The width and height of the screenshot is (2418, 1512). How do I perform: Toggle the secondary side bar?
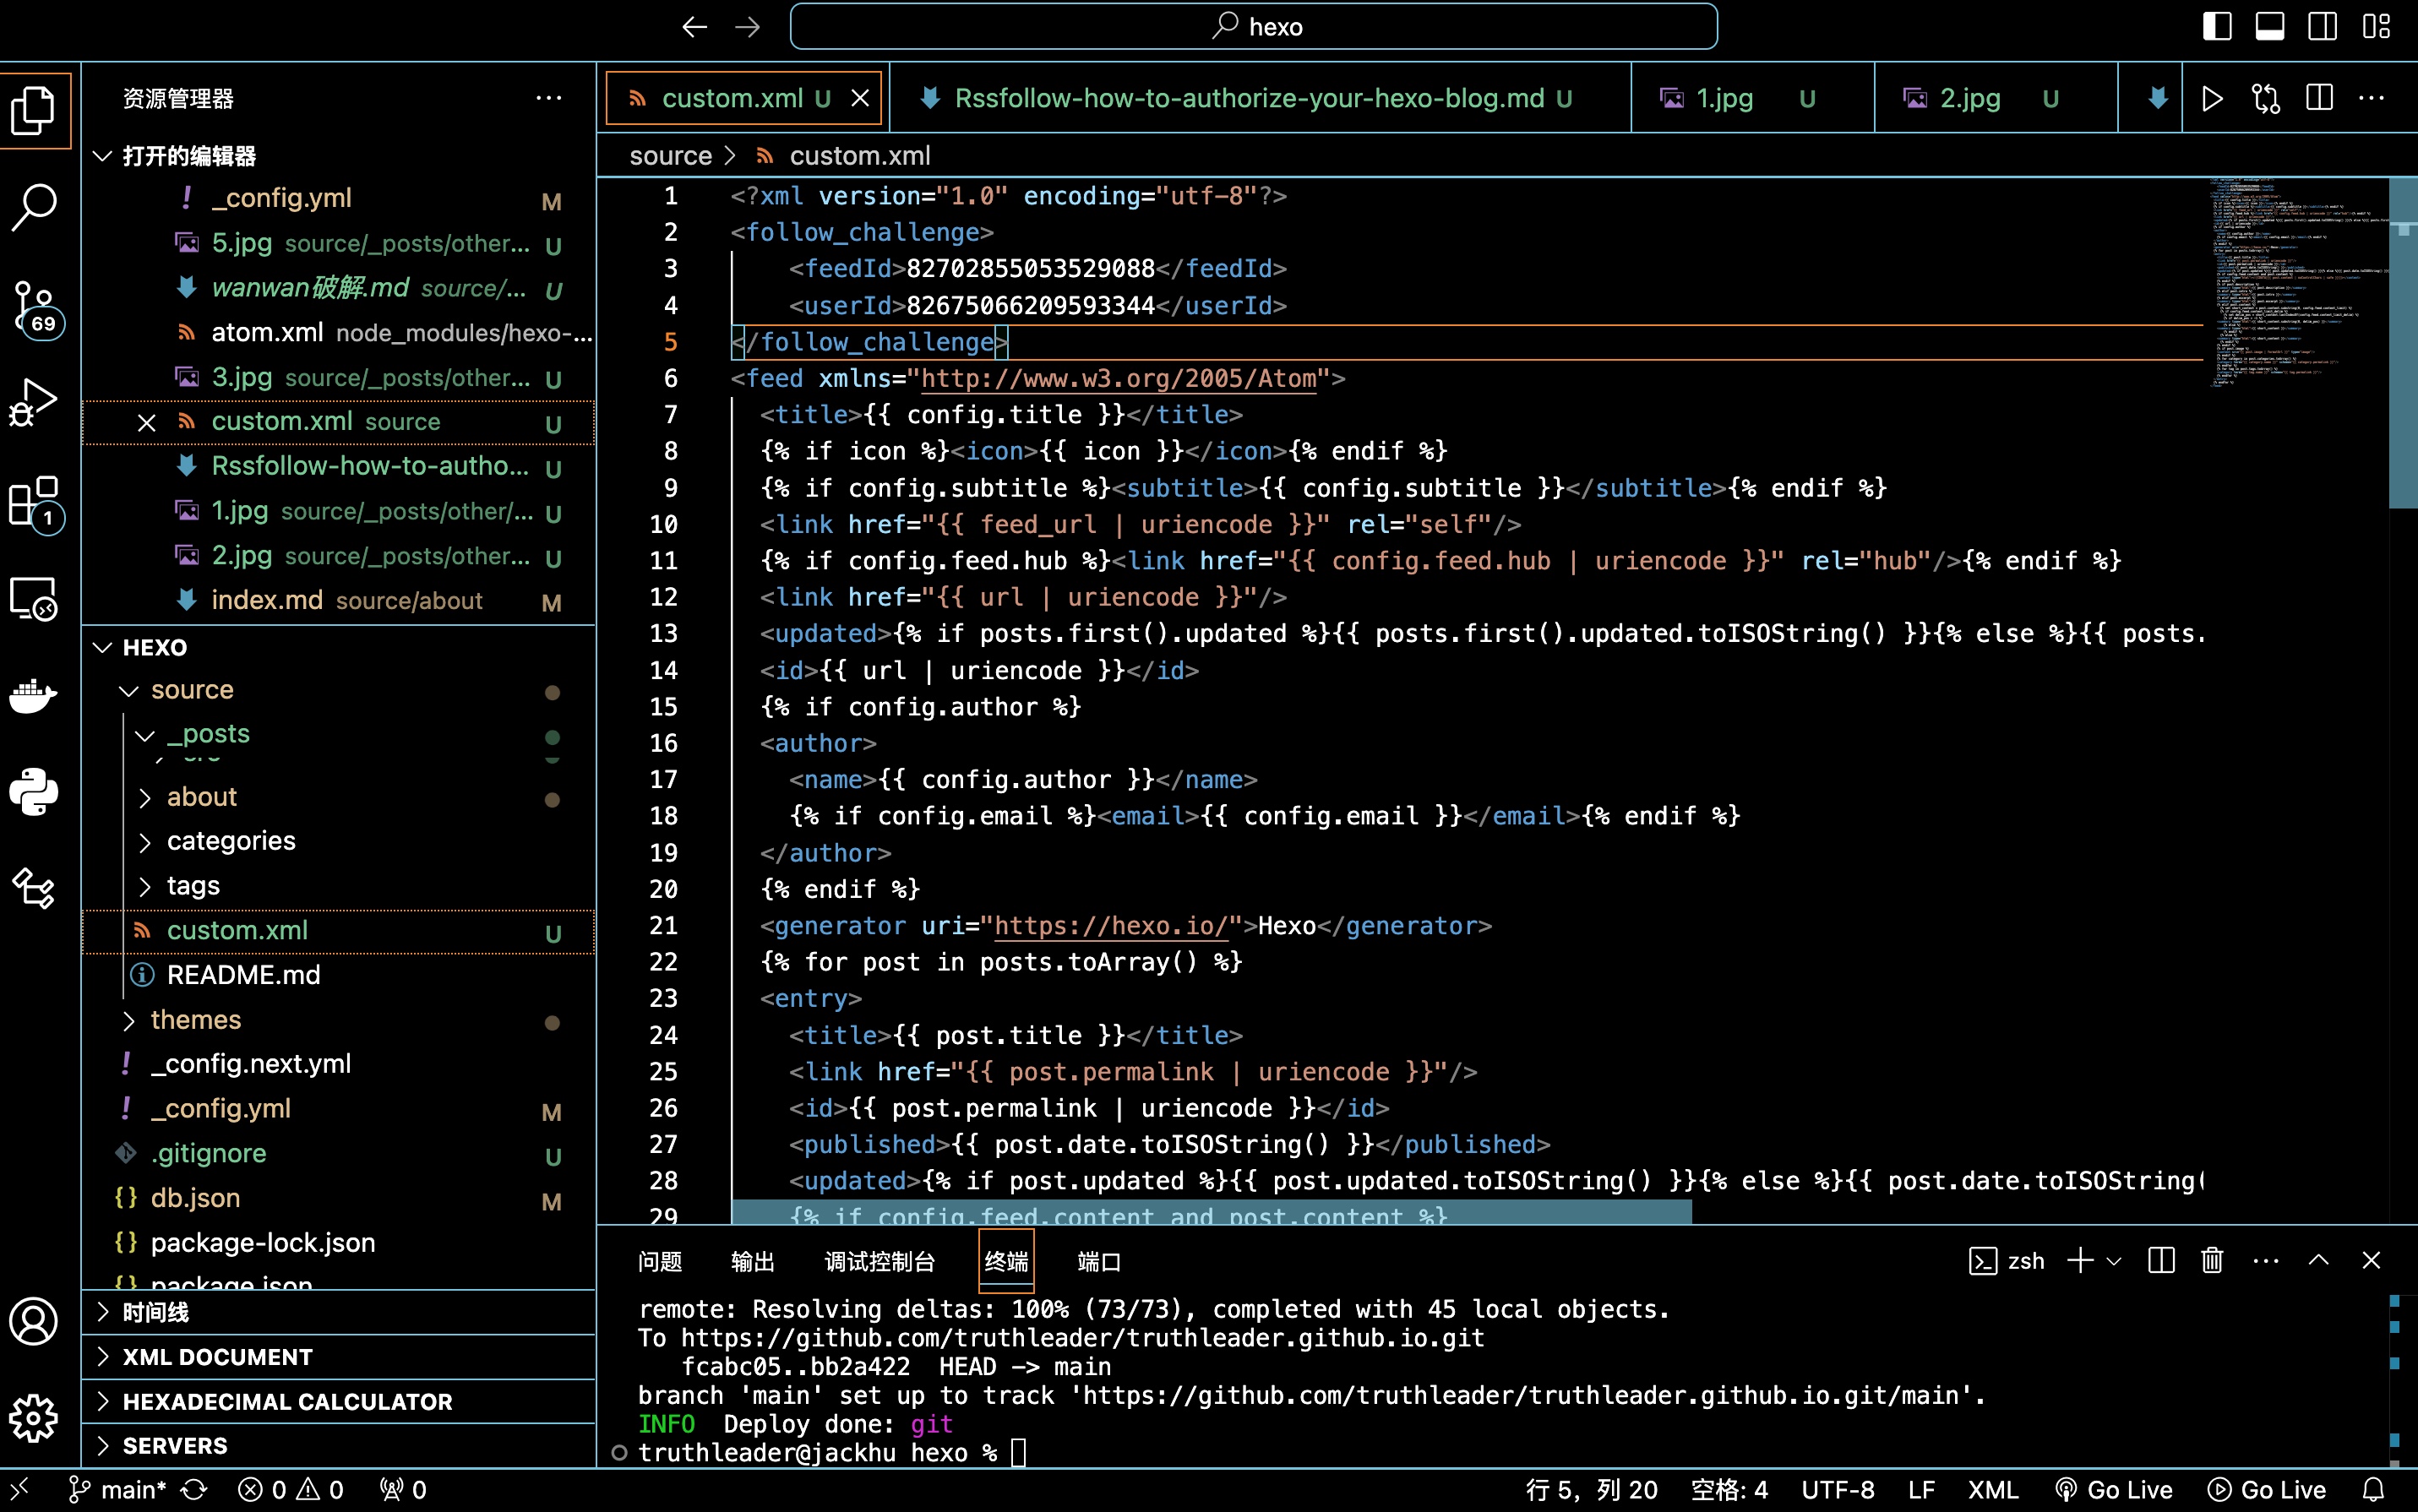click(2322, 27)
